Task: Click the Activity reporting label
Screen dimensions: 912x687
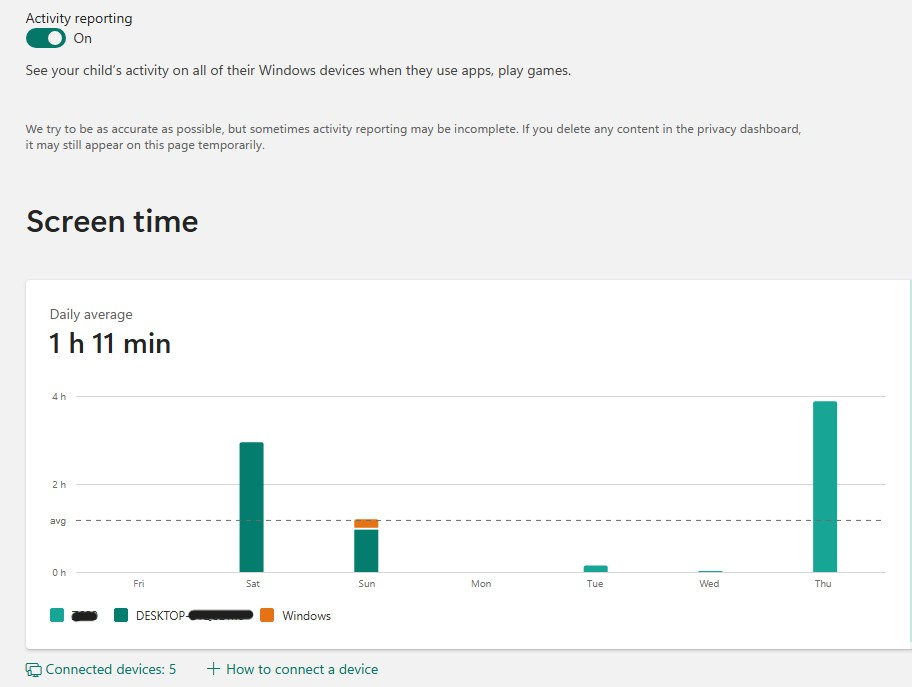Action: [79, 19]
